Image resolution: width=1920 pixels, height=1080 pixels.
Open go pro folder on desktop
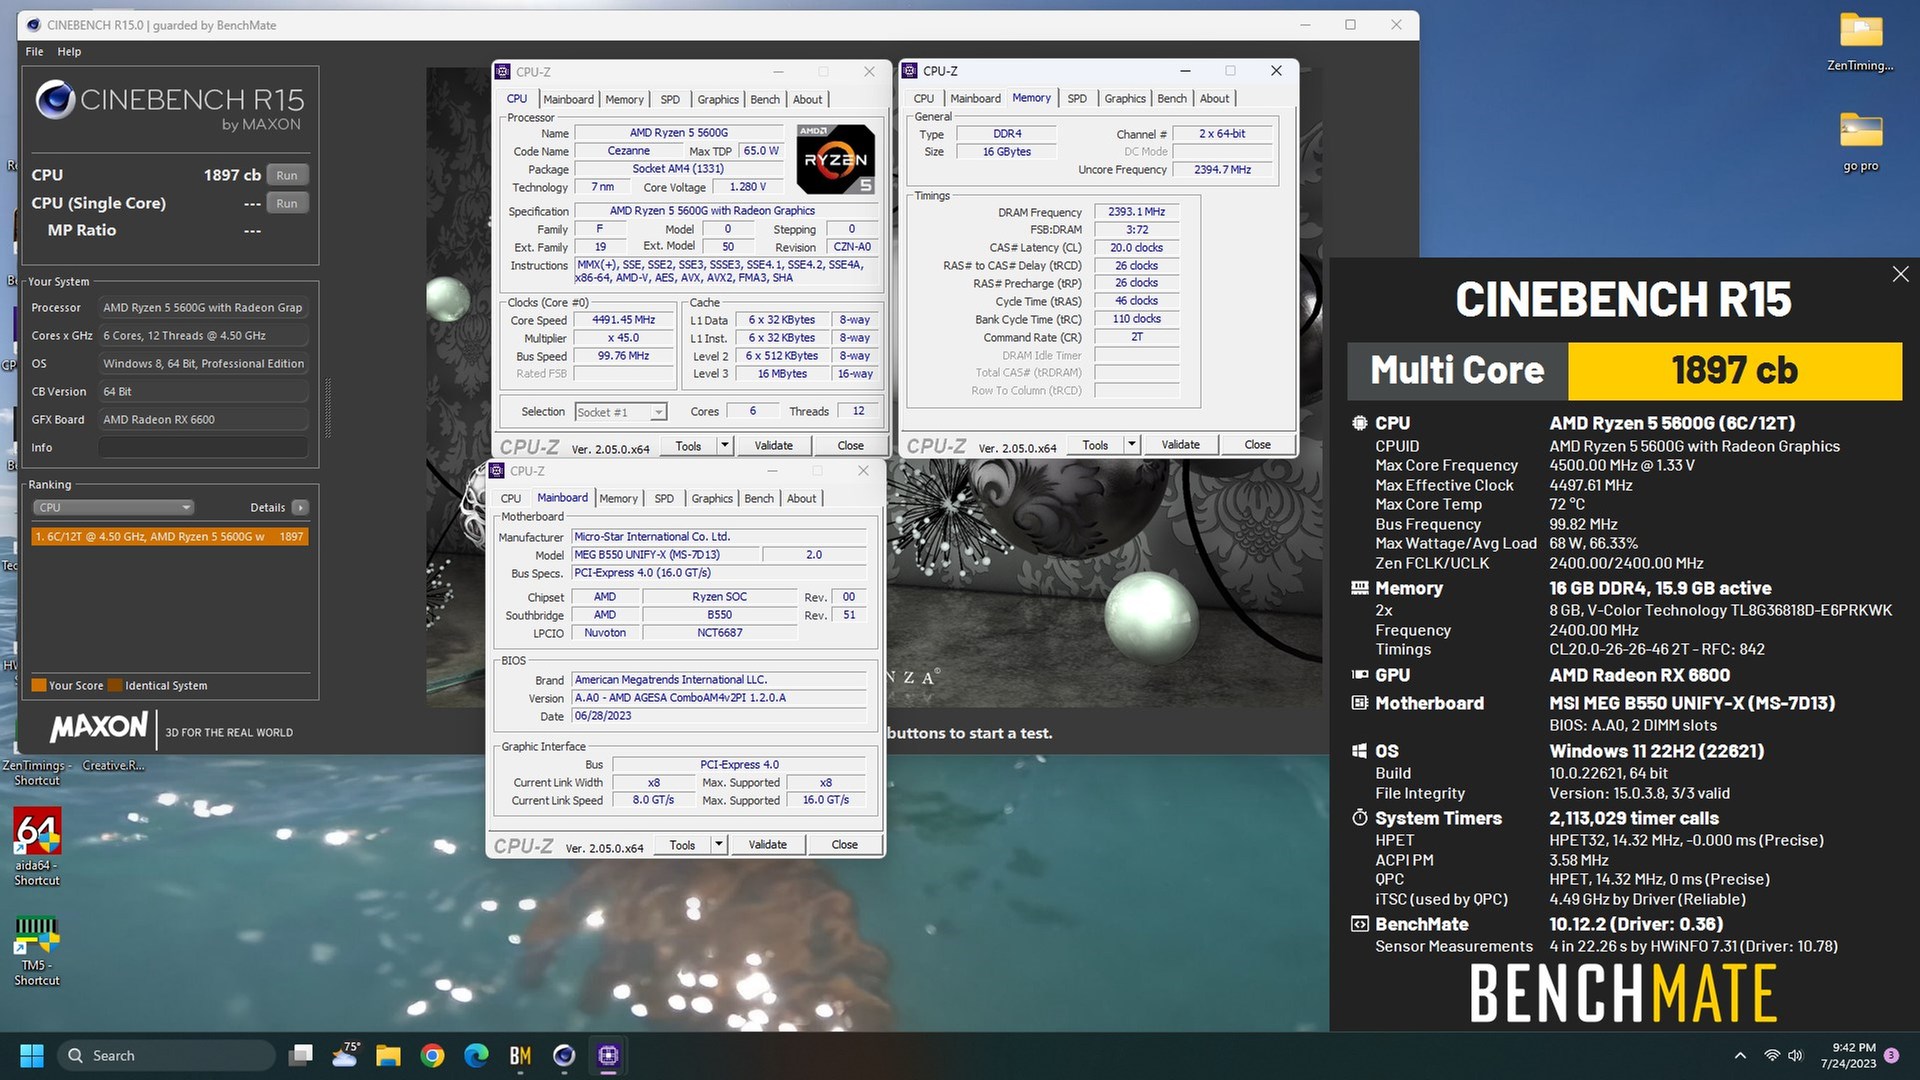coord(1860,141)
